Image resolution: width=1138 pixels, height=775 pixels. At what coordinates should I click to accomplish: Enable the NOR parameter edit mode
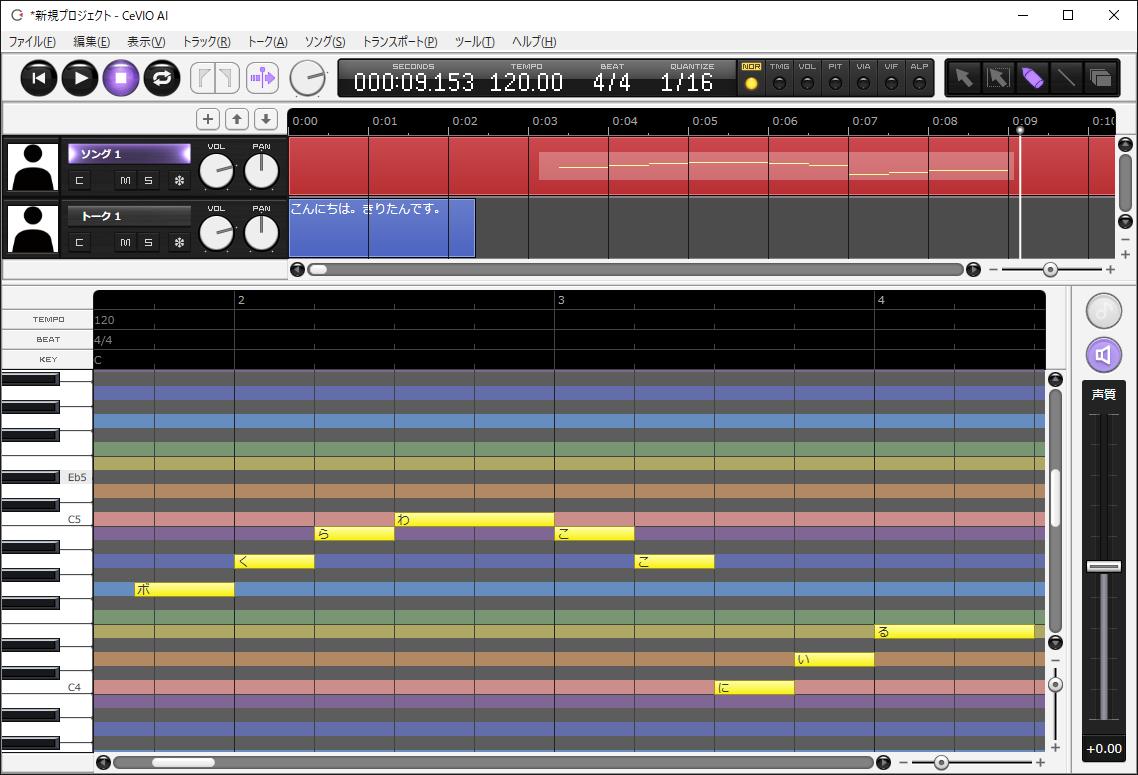[751, 78]
